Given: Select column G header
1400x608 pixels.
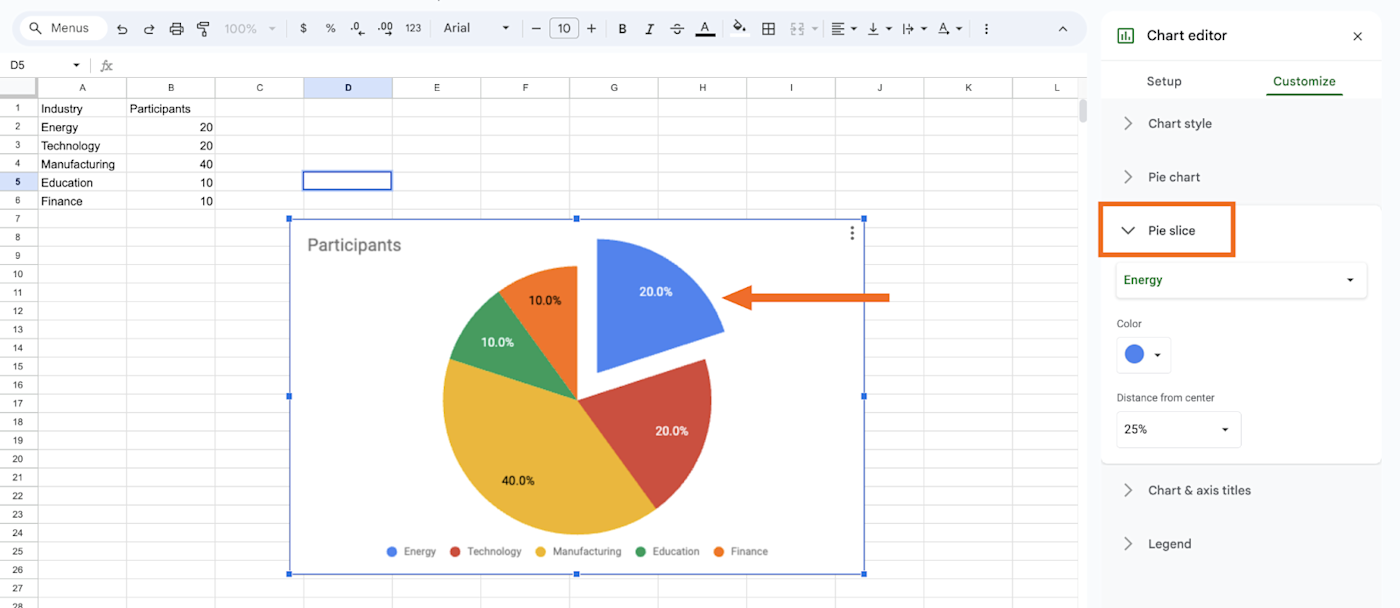Looking at the screenshot, I should click(x=614, y=88).
